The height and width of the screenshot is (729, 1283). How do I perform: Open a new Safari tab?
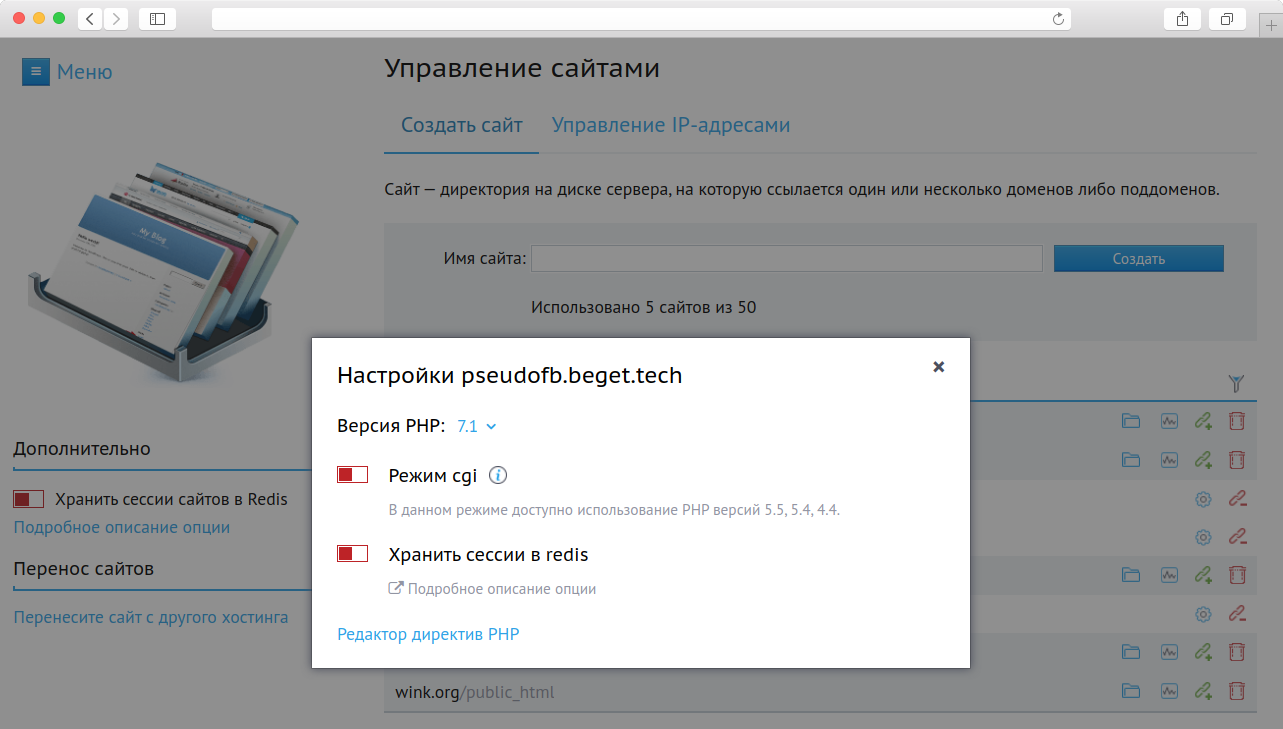click(x=1271, y=25)
